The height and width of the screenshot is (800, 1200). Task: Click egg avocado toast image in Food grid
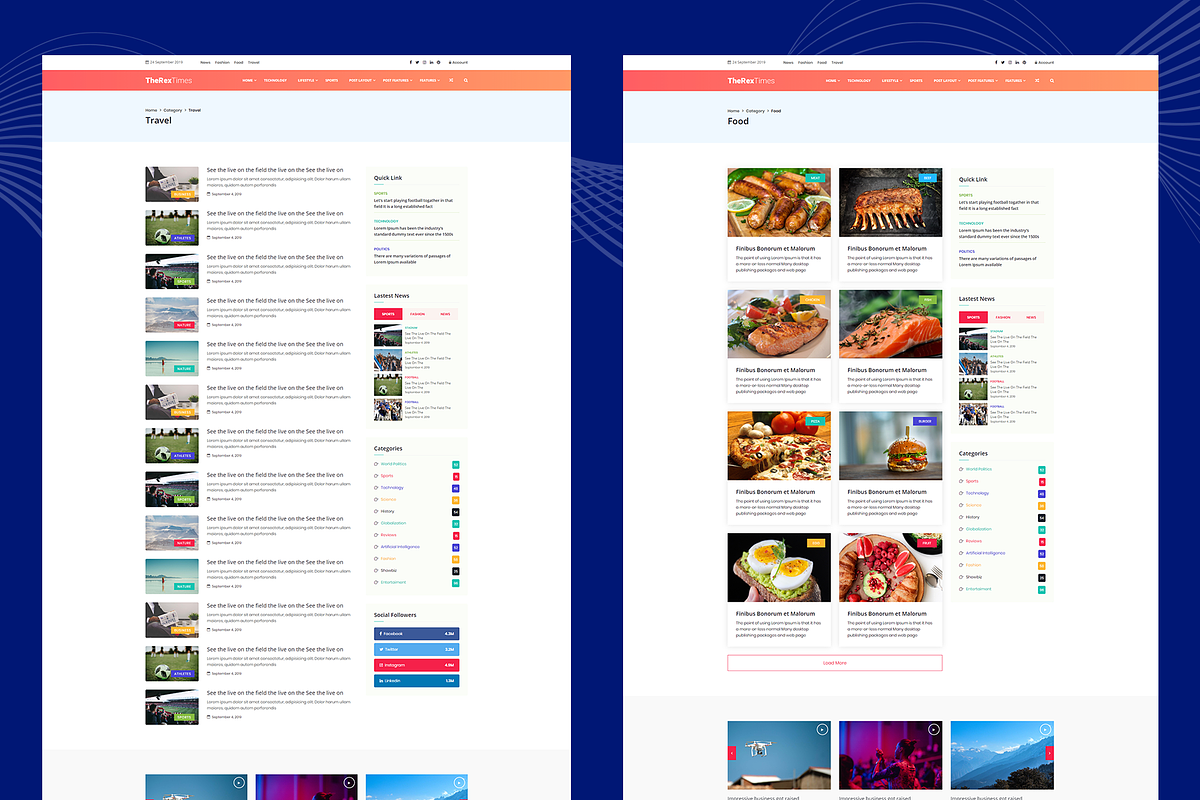[x=779, y=568]
